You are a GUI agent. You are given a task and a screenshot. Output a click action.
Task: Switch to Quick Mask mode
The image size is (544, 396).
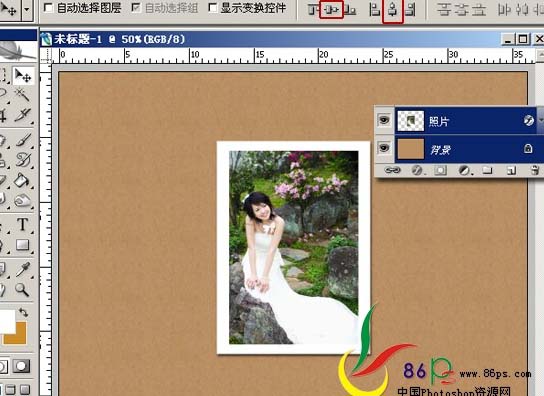coord(21,366)
